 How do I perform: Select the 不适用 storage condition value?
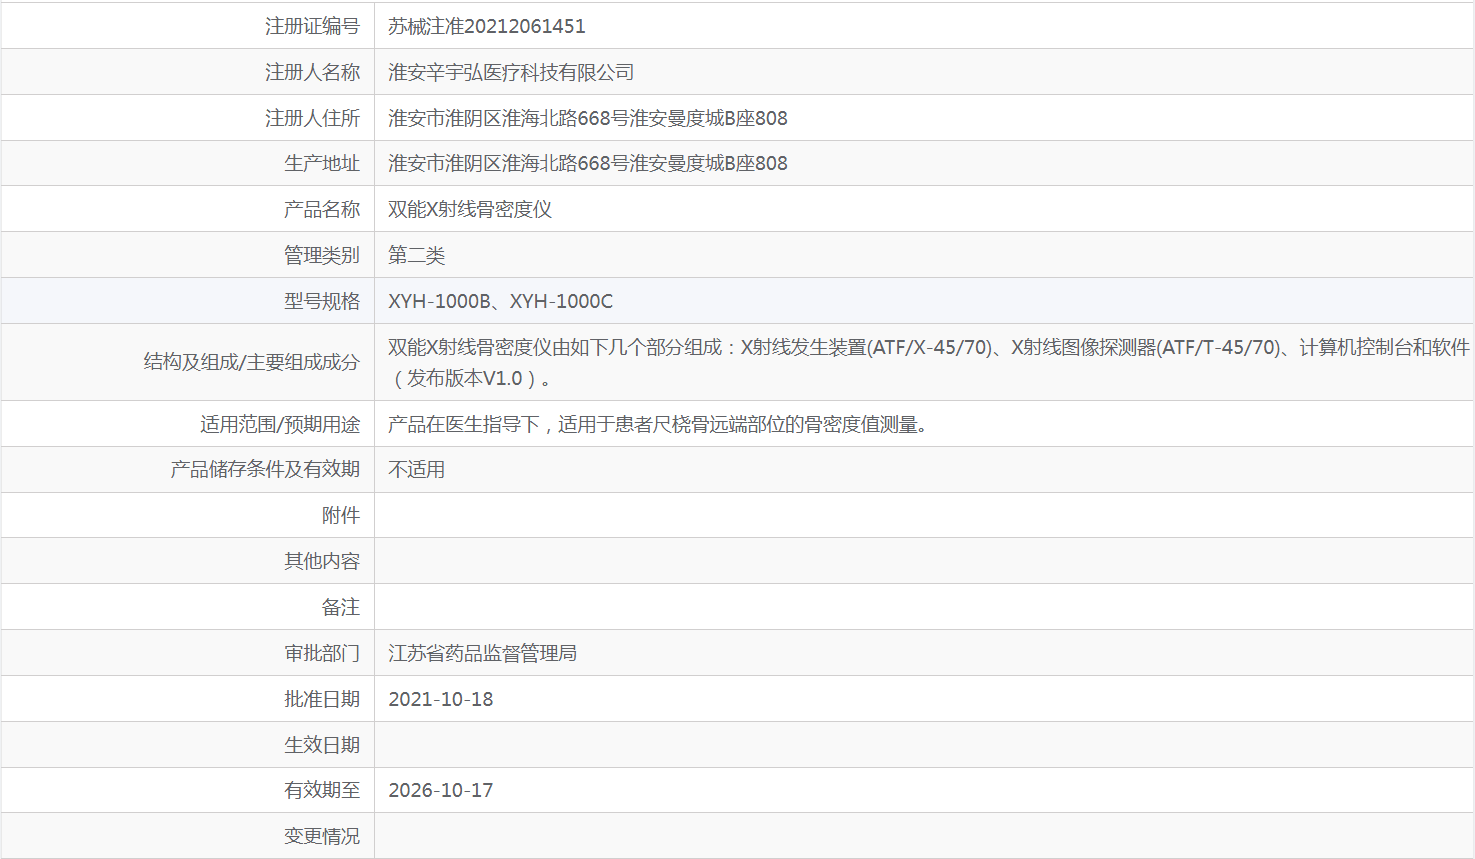(417, 469)
